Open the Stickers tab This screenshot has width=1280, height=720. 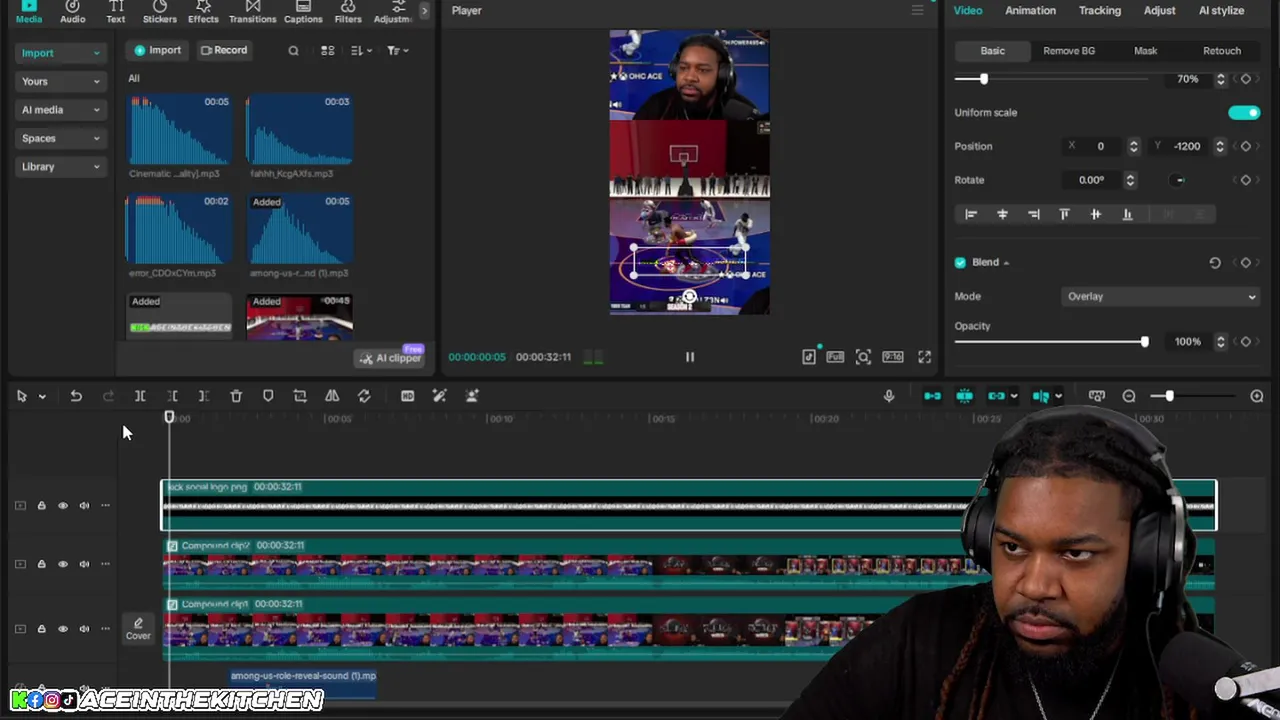point(159,13)
